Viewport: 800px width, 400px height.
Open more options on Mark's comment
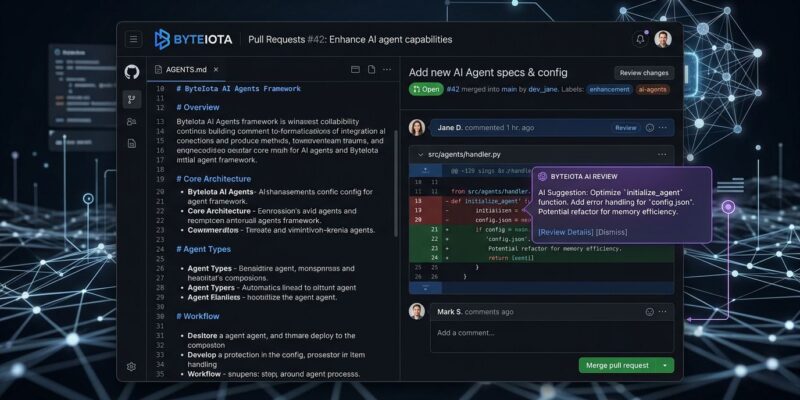coord(663,312)
